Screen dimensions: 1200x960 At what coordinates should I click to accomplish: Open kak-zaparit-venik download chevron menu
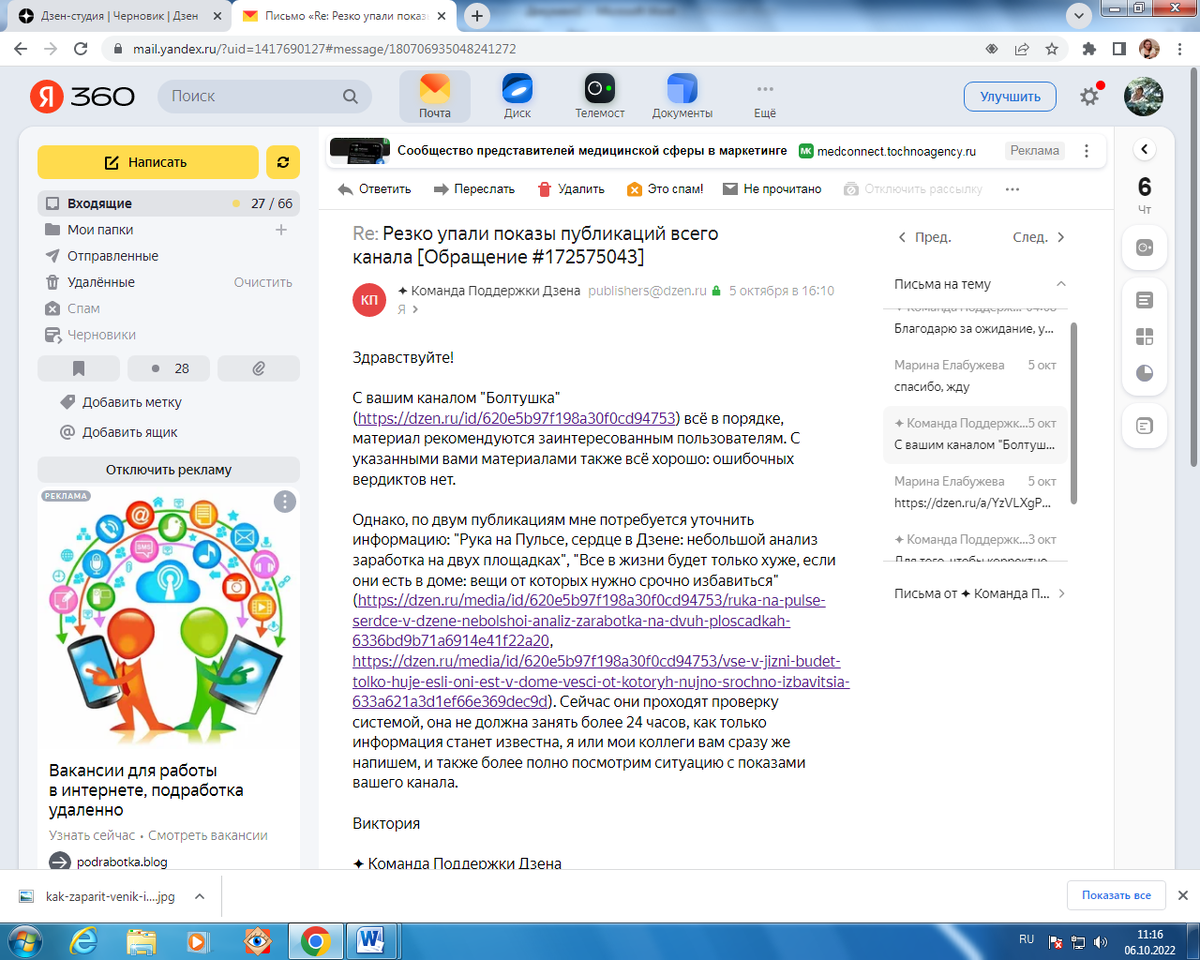click(200, 897)
